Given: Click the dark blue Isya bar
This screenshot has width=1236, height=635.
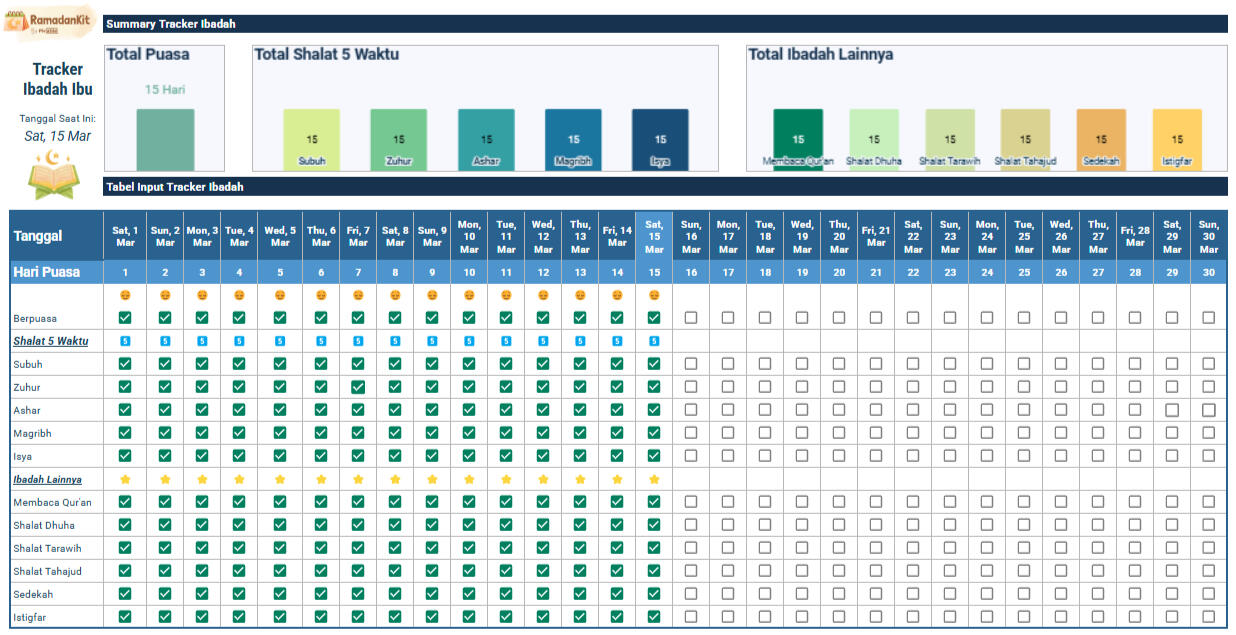Looking at the screenshot, I should coord(660,139).
